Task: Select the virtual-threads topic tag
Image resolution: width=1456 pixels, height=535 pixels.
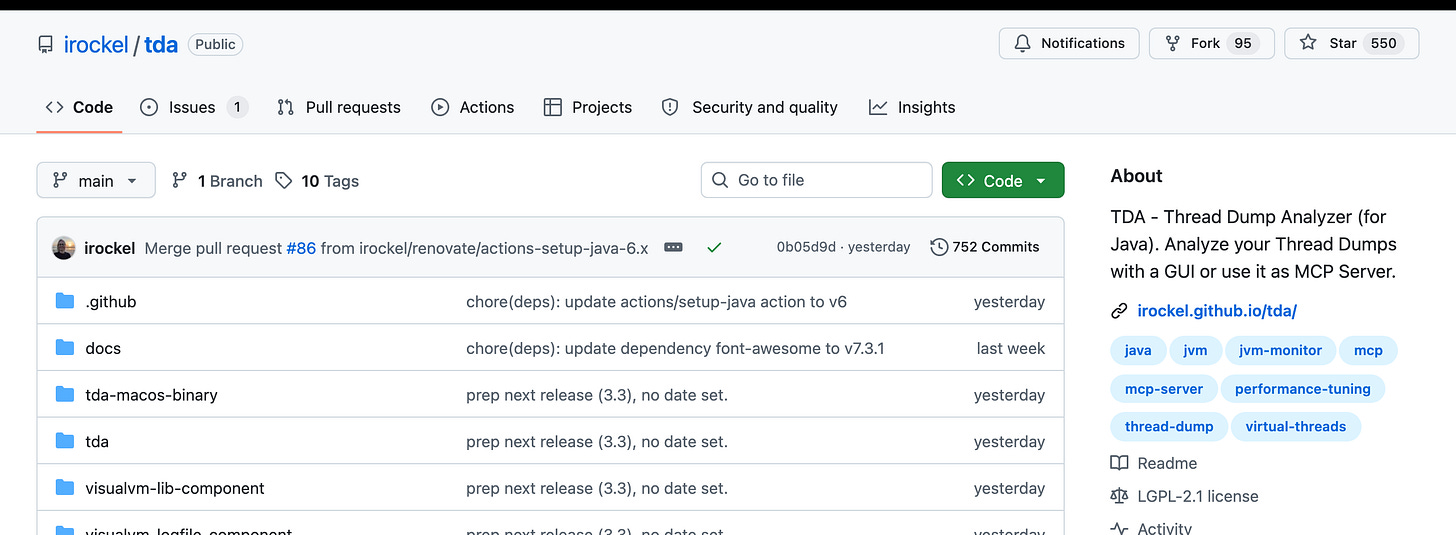Action: [1296, 427]
